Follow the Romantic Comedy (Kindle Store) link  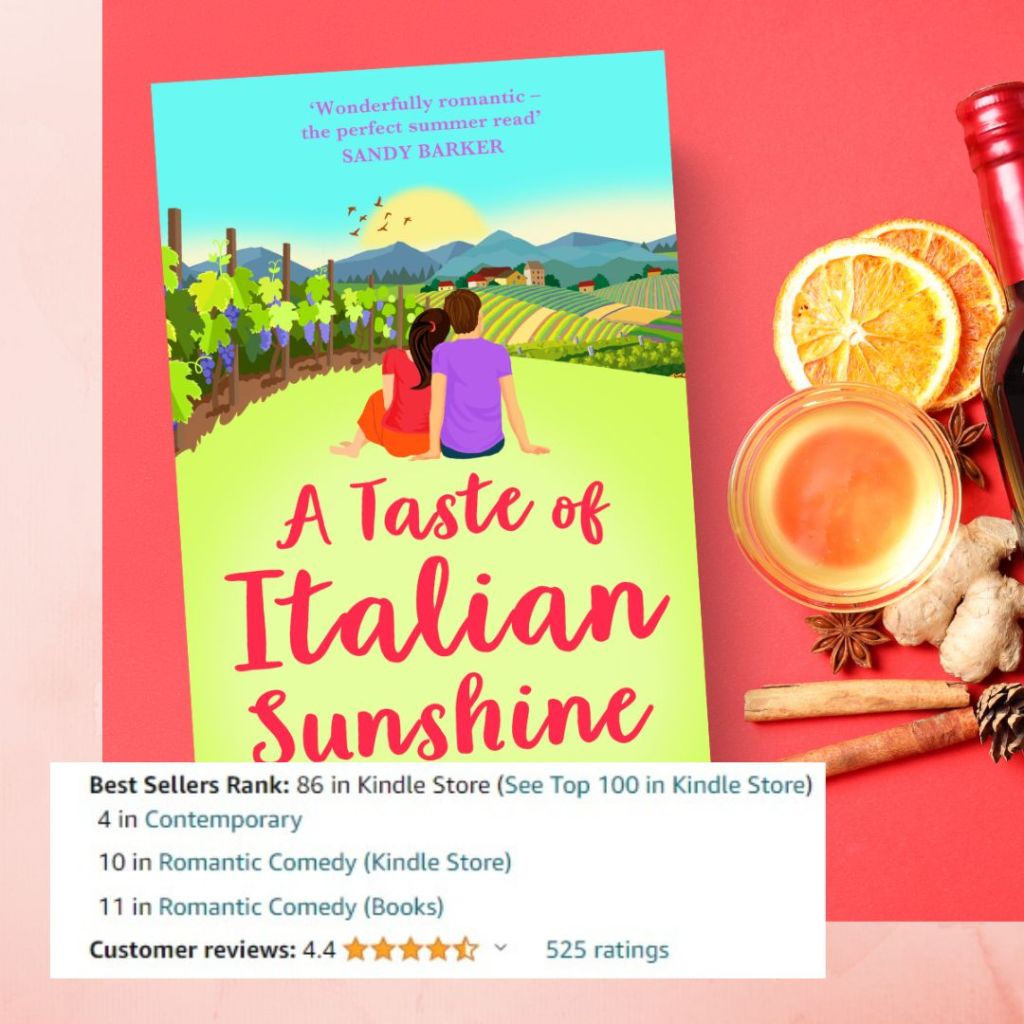pyautogui.click(x=334, y=862)
